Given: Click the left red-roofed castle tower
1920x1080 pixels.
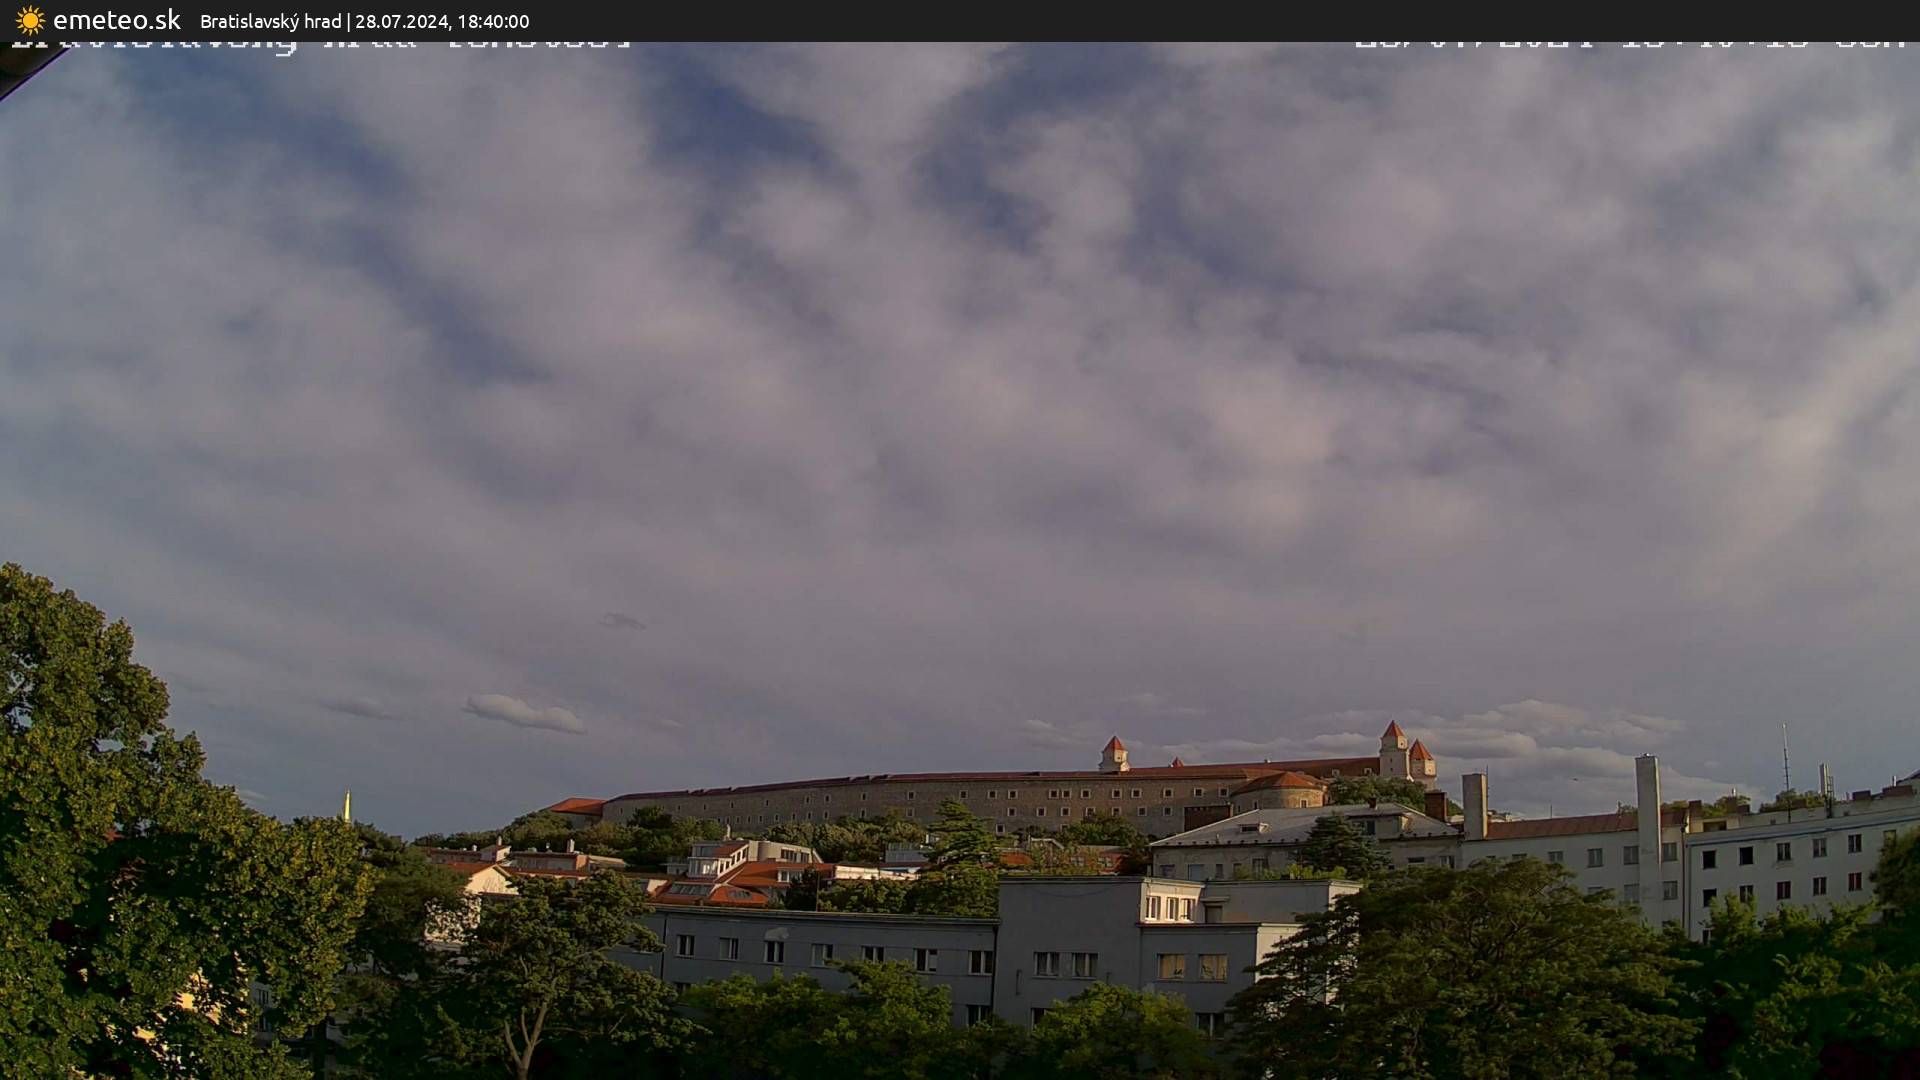Looking at the screenshot, I should click(1113, 753).
